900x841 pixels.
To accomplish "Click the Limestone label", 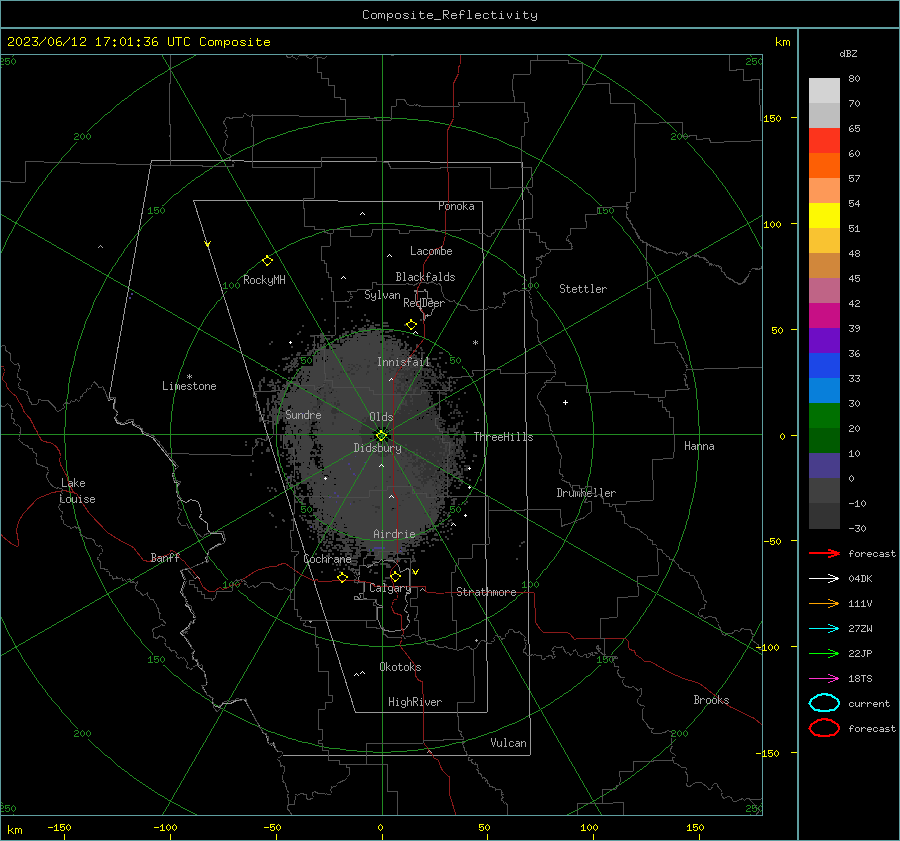I will coord(189,386).
